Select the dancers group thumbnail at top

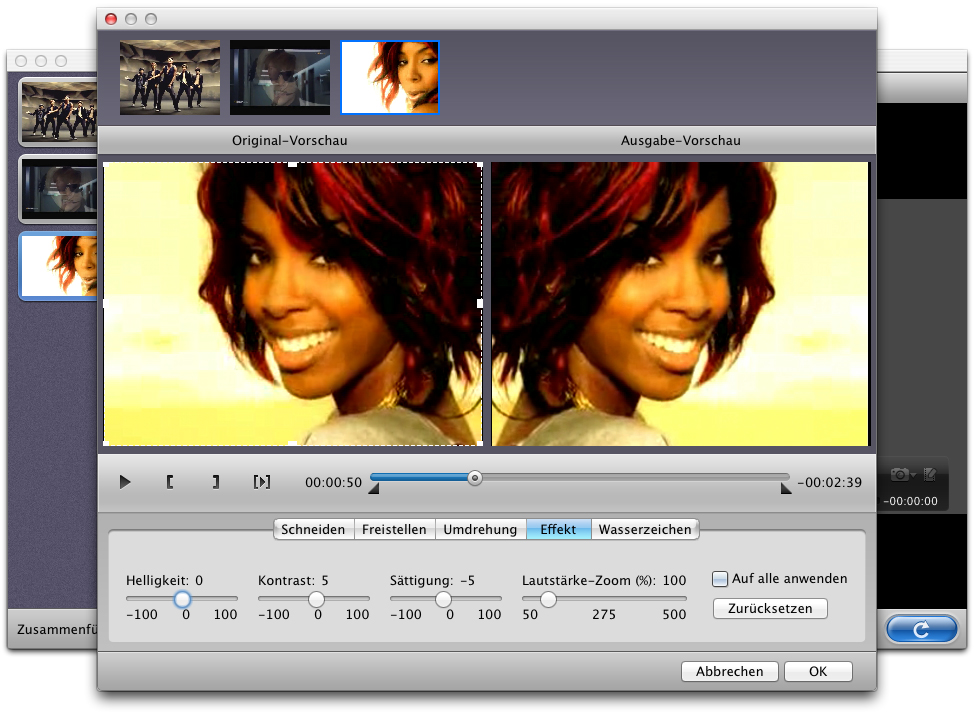click(x=170, y=78)
